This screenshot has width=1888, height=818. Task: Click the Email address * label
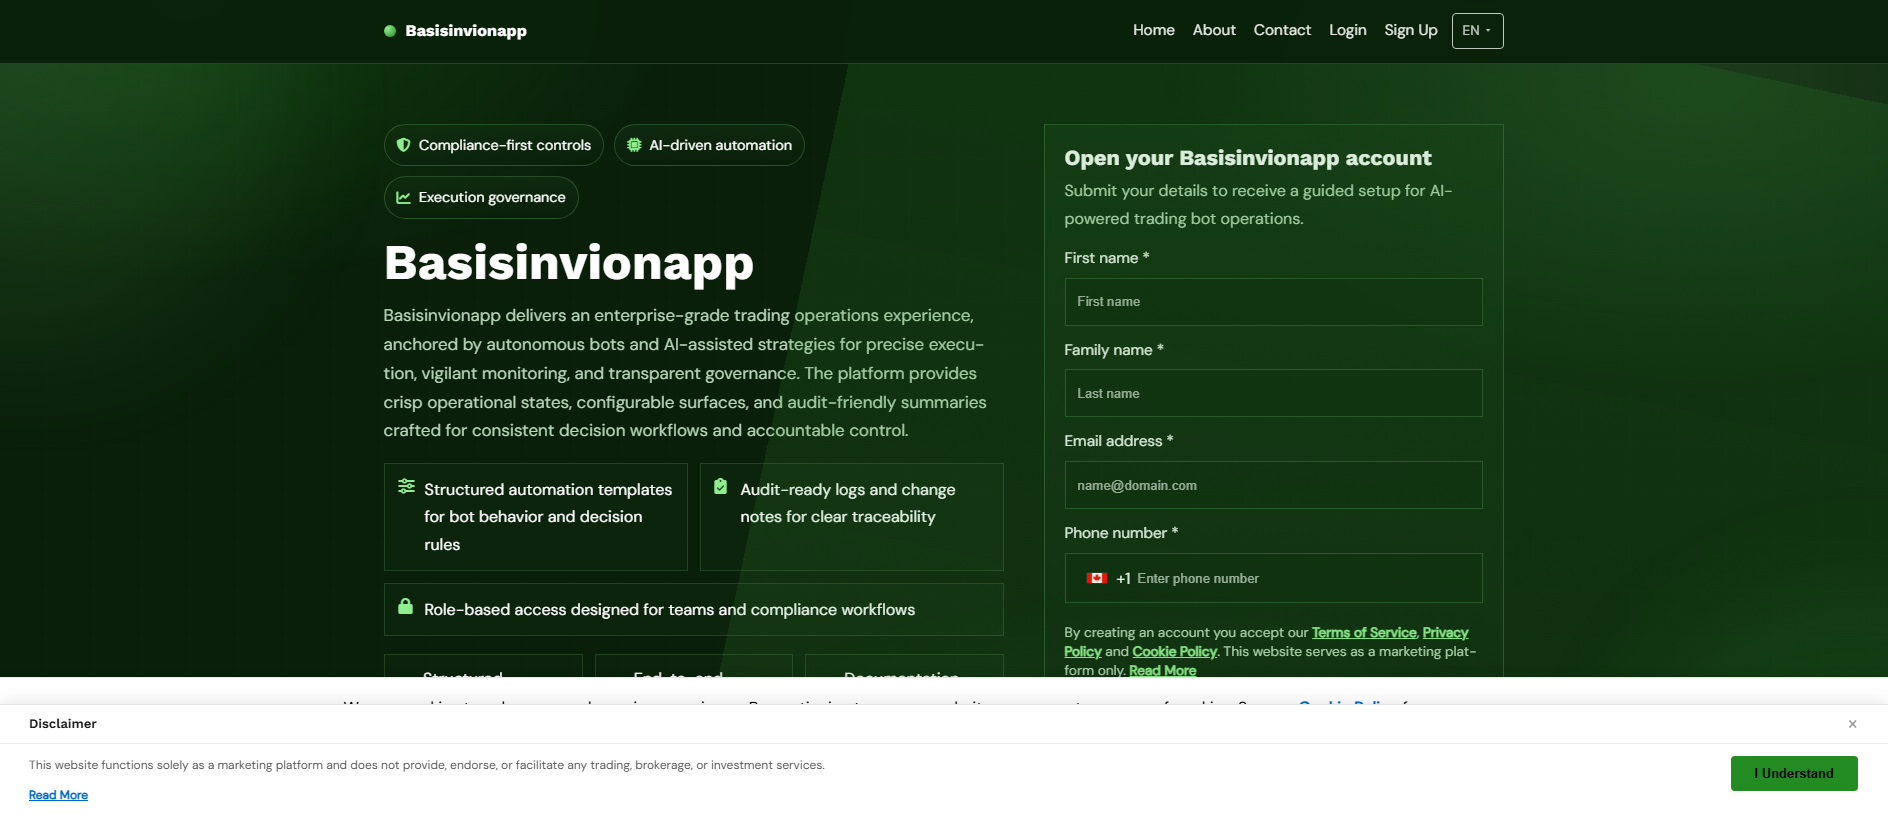tap(1119, 441)
